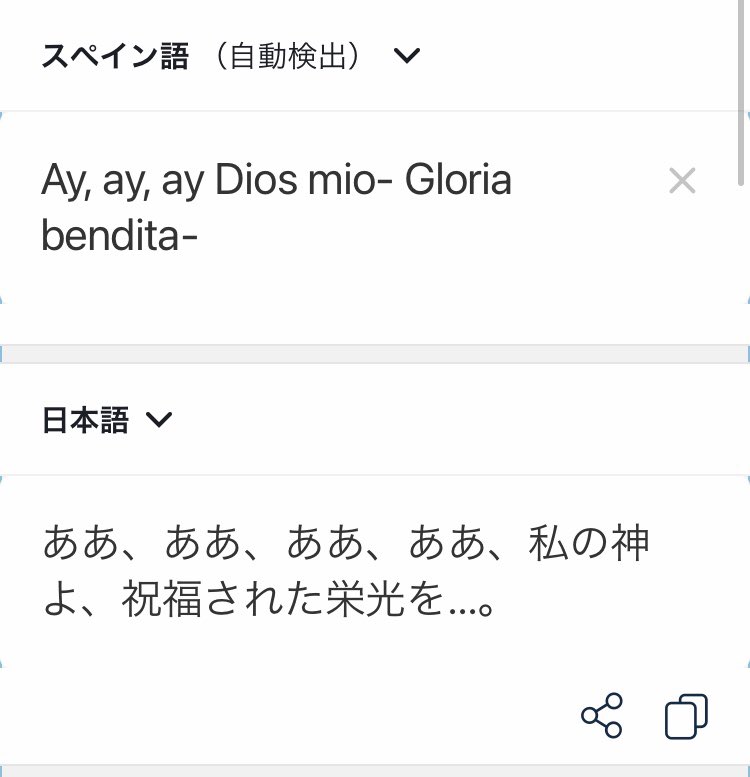This screenshot has width=750, height=777.
Task: Copy the translated text to clipboard
Action: [686, 715]
